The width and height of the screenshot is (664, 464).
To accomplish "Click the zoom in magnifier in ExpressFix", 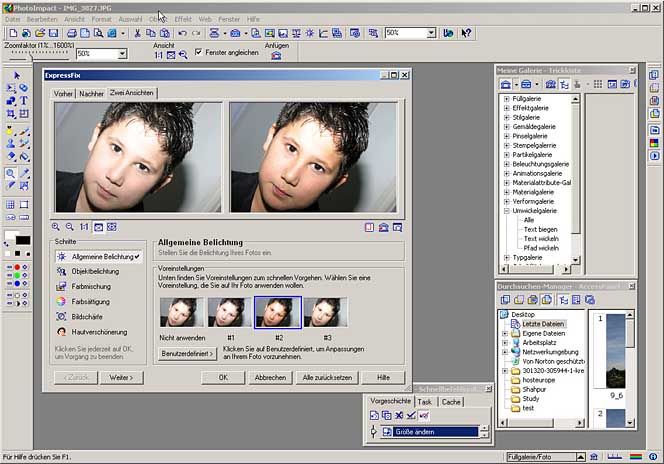I will point(57,227).
